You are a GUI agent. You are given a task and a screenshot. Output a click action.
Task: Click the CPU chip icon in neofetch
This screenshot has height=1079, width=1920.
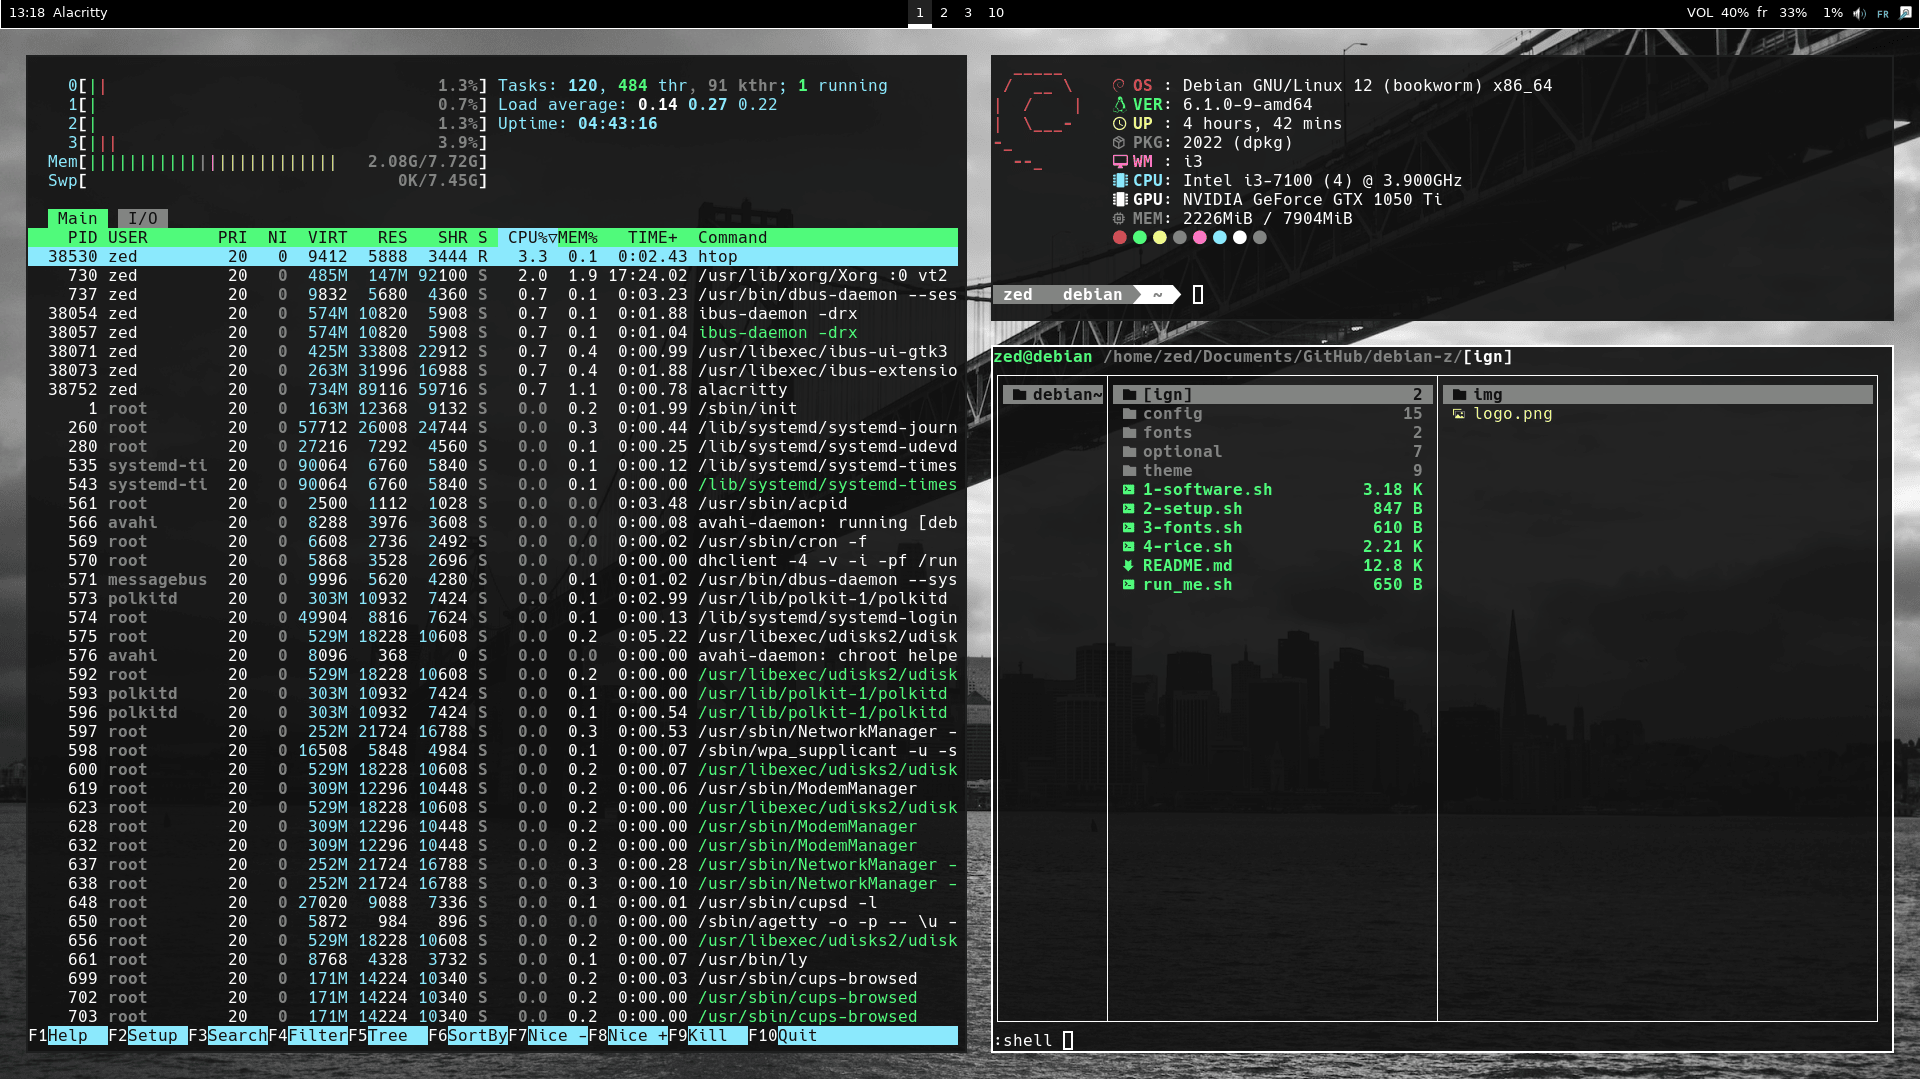click(x=1120, y=180)
